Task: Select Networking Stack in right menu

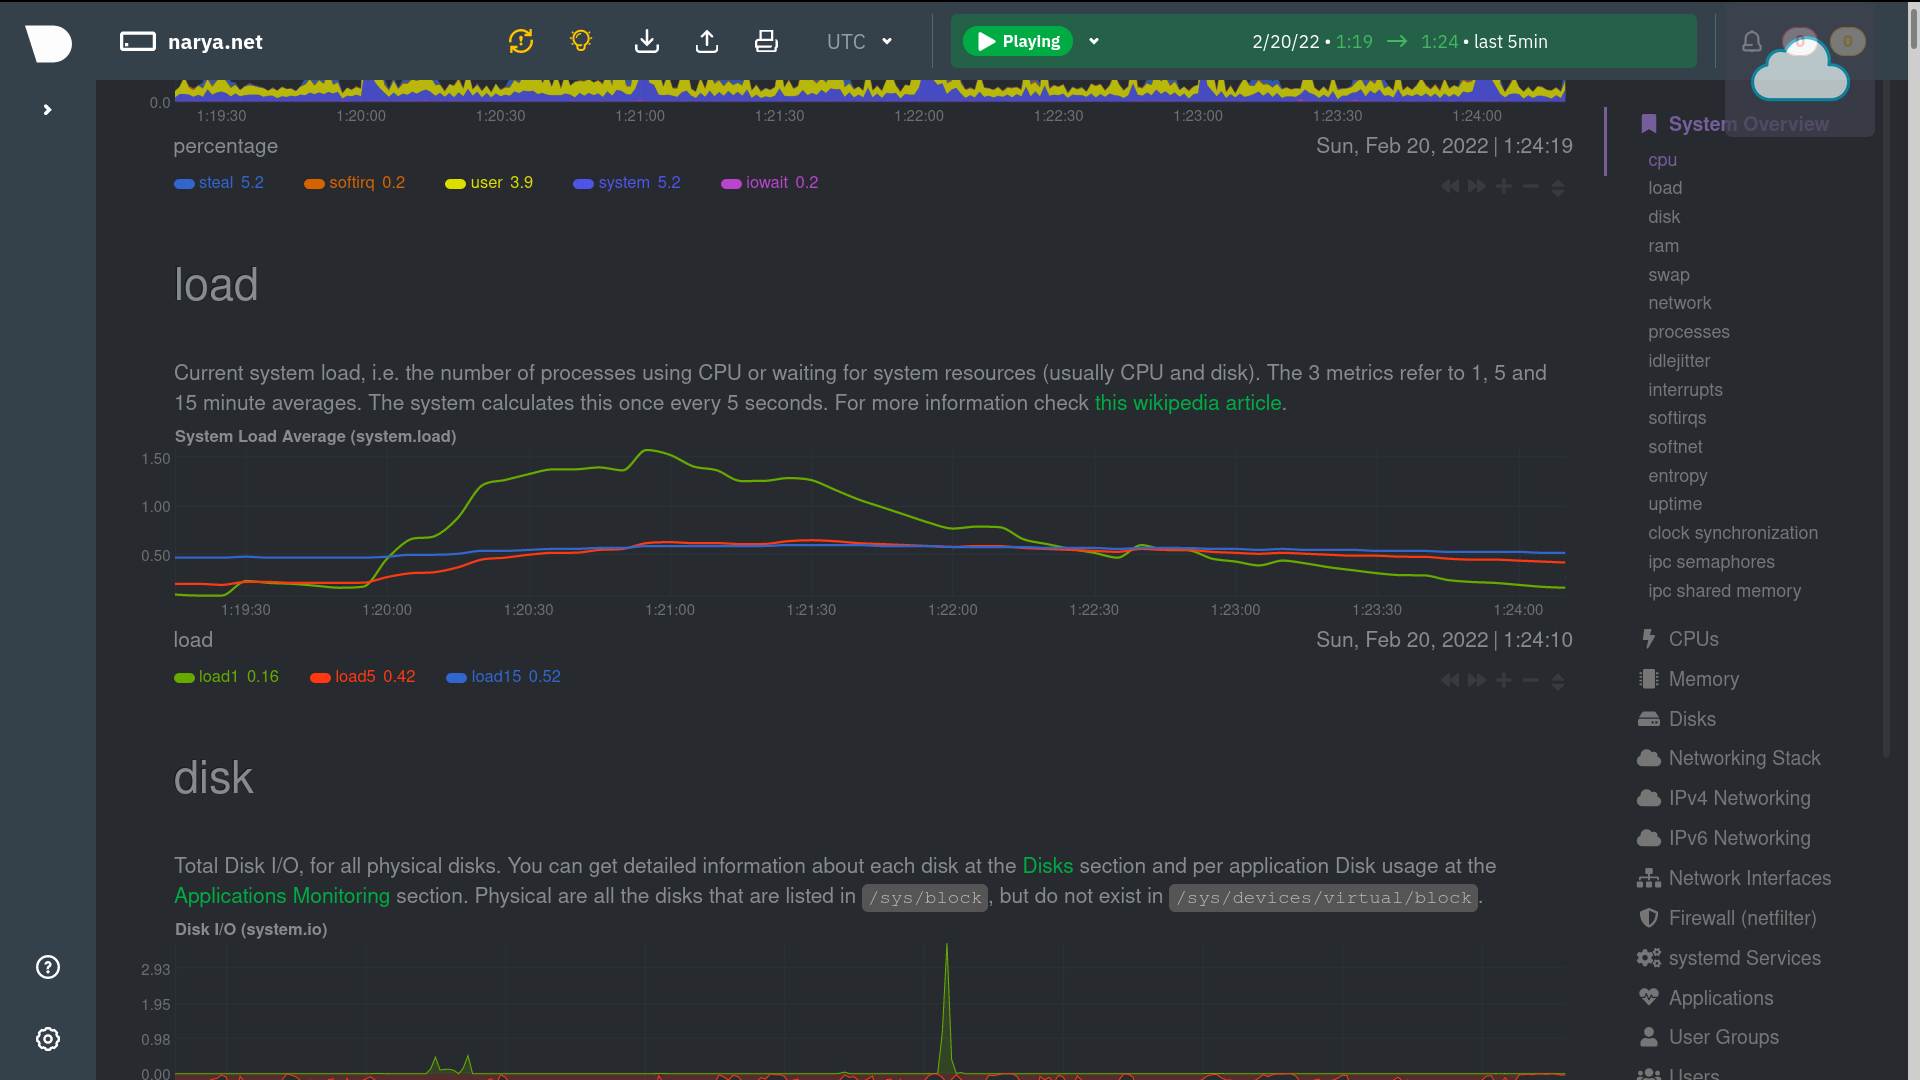Action: click(x=1744, y=758)
